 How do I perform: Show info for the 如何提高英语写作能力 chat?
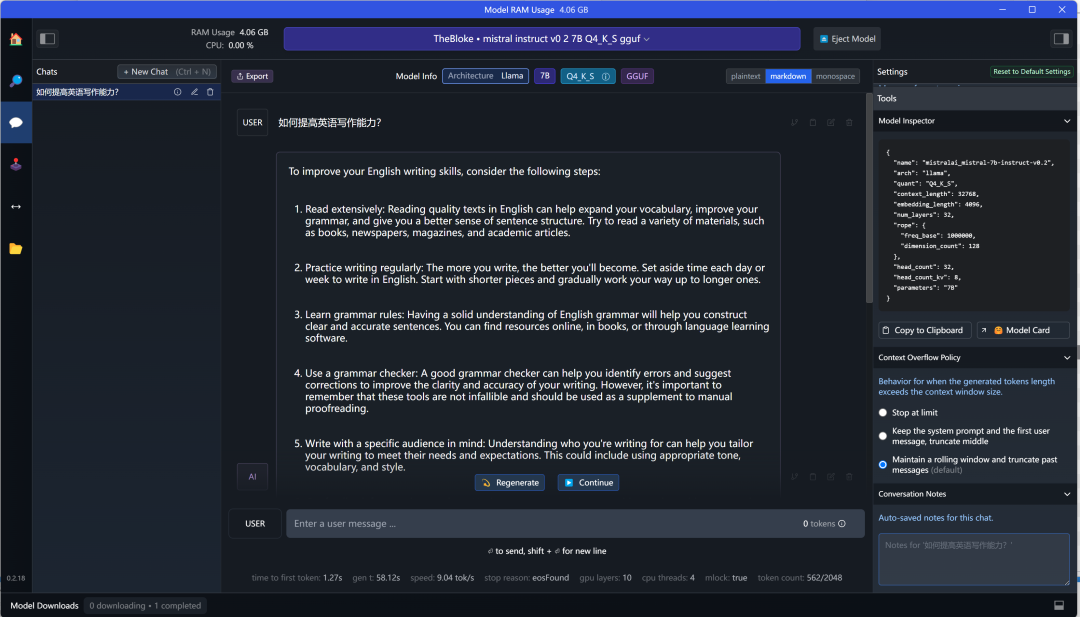coord(178,92)
